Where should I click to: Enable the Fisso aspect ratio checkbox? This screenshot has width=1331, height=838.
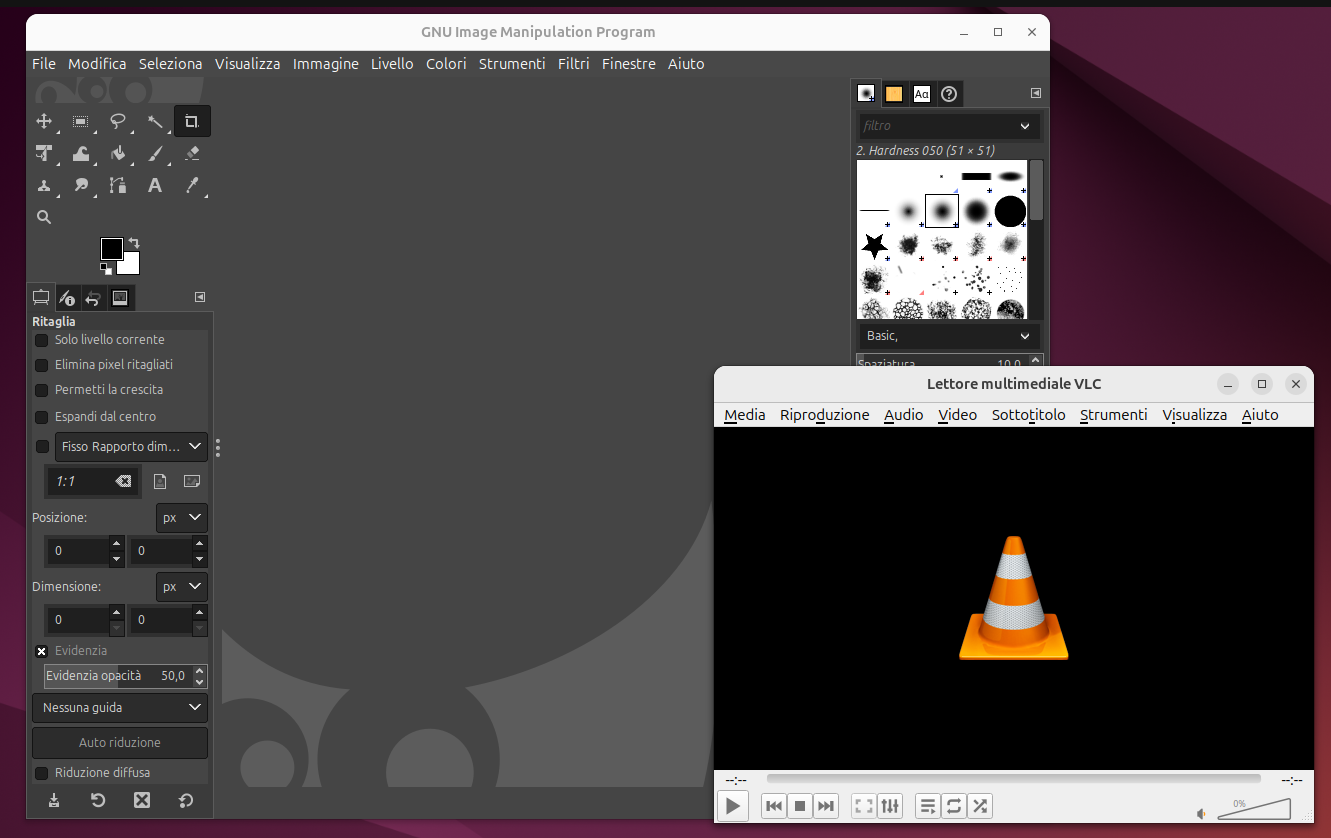(x=42, y=447)
